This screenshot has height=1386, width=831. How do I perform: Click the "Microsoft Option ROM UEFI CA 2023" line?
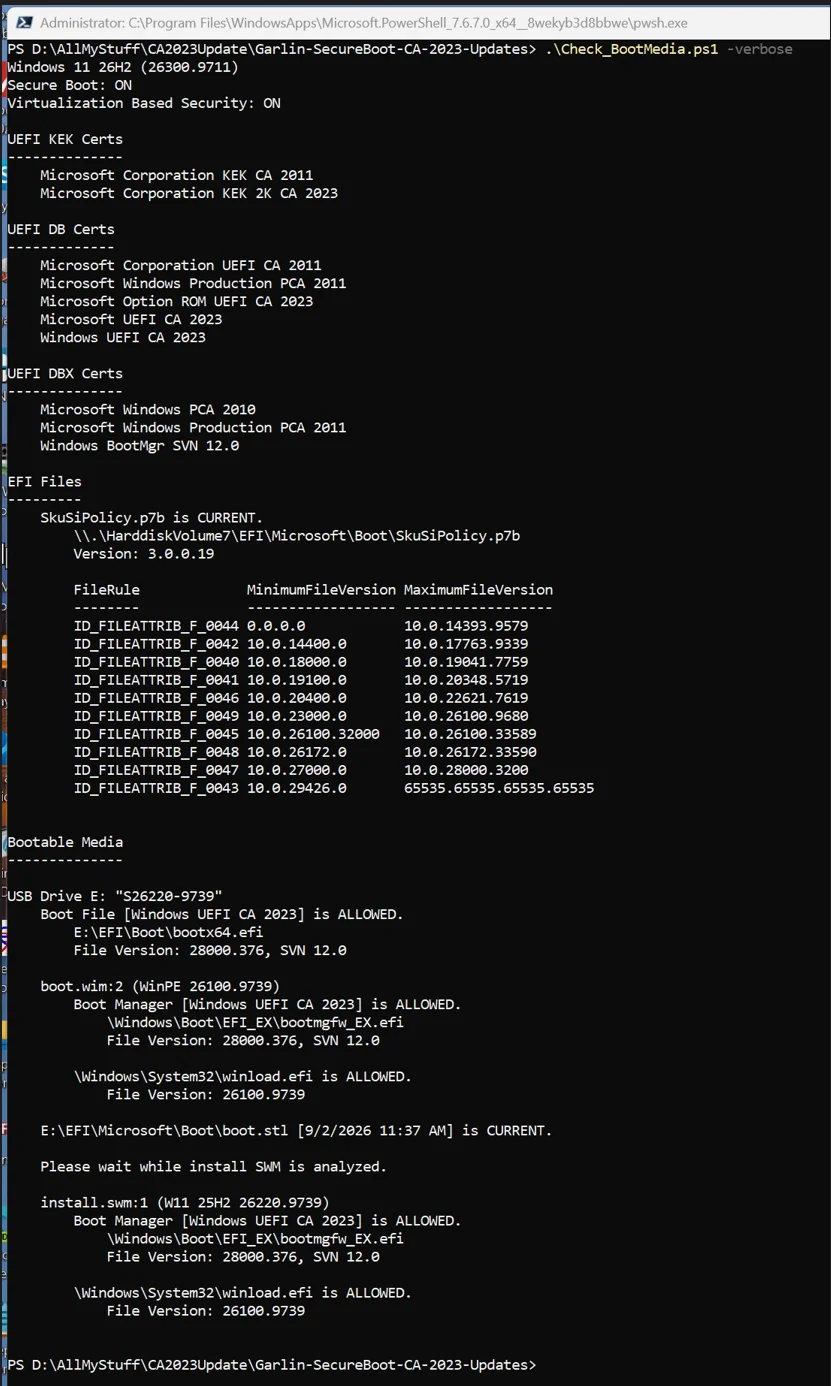point(177,301)
